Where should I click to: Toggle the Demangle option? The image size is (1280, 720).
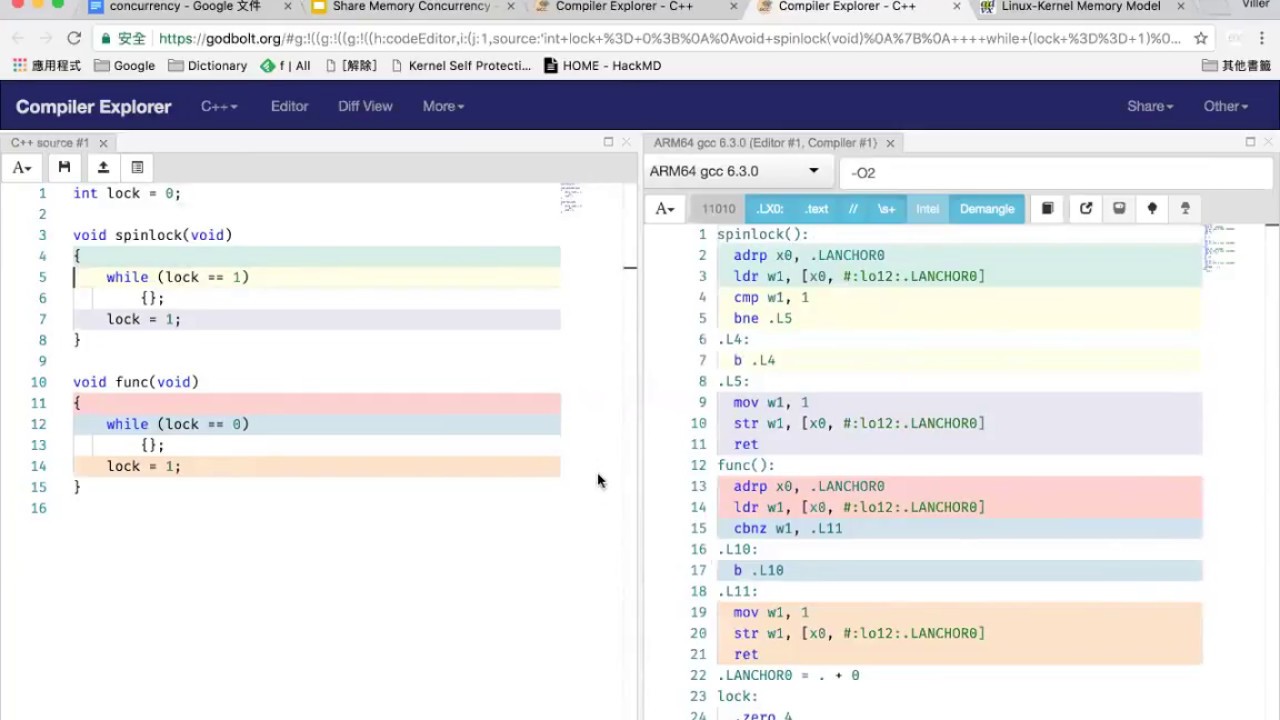[x=987, y=209]
